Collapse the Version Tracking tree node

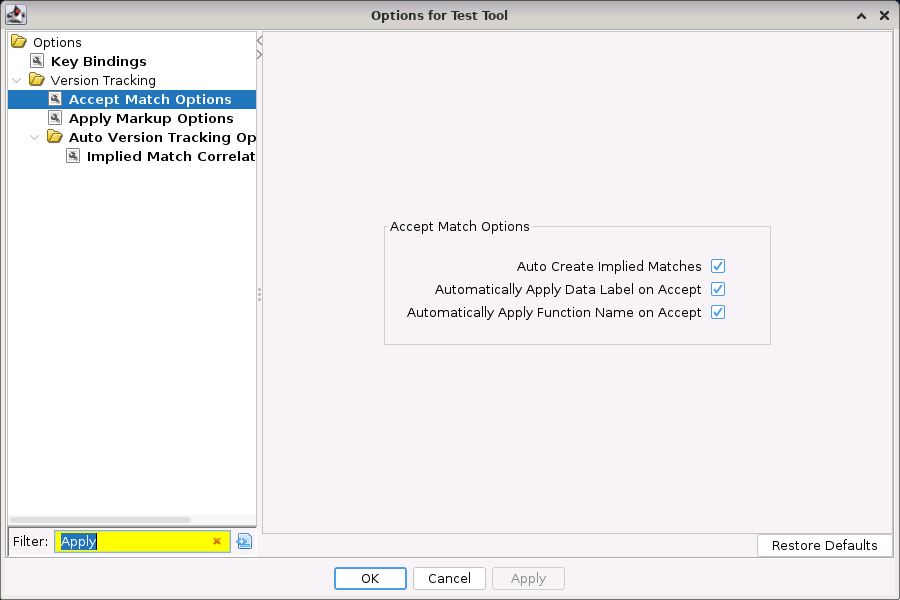[17, 80]
